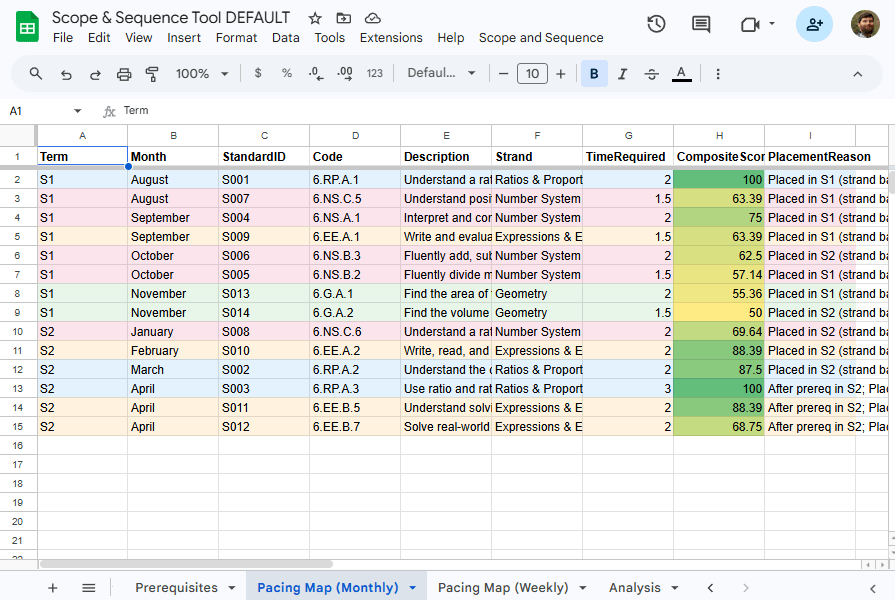Open the all sheets list icon
The height and width of the screenshot is (600, 895).
point(89,587)
